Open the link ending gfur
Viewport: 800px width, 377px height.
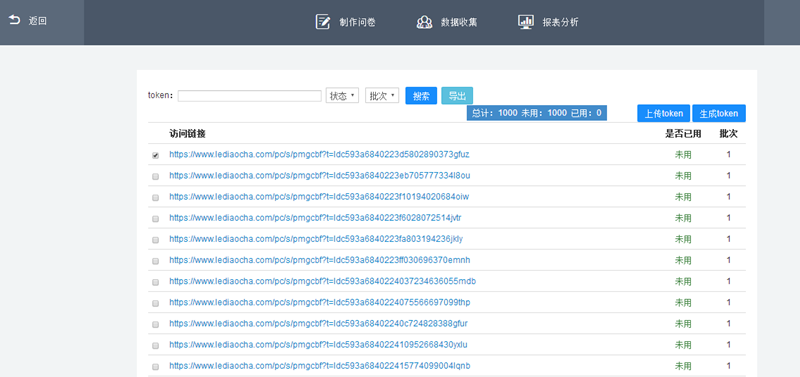click(x=318, y=324)
